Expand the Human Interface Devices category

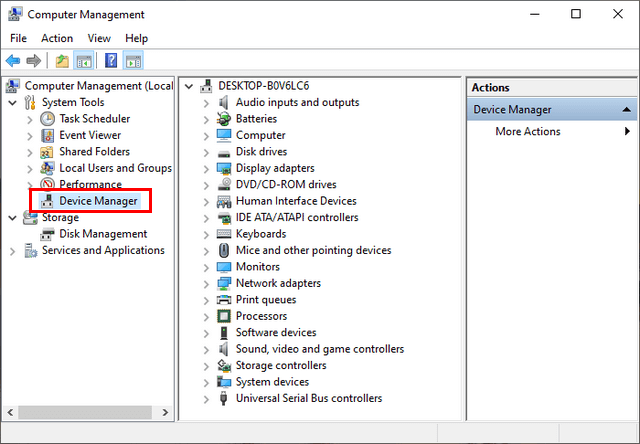(206, 202)
